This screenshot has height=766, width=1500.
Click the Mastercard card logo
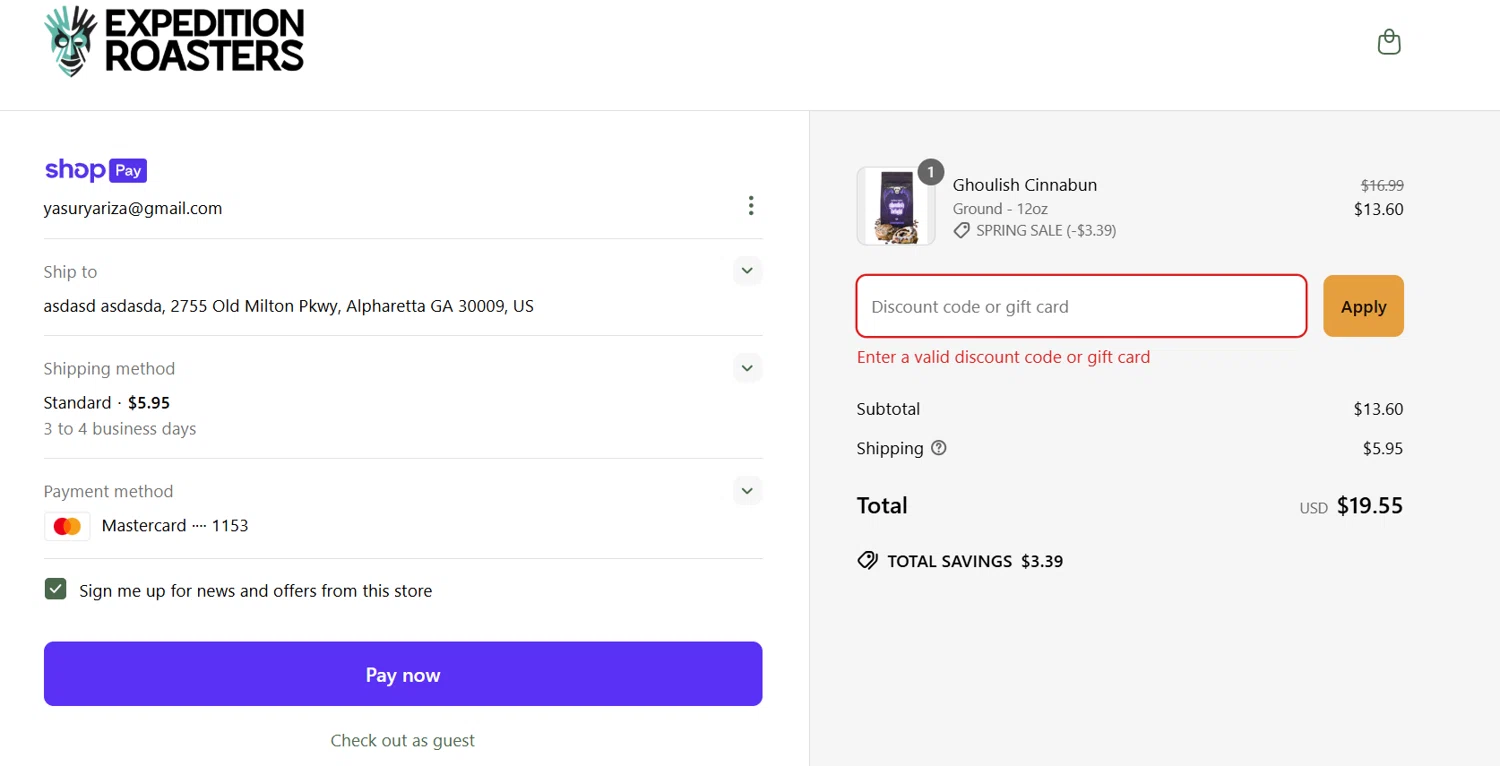click(x=67, y=526)
